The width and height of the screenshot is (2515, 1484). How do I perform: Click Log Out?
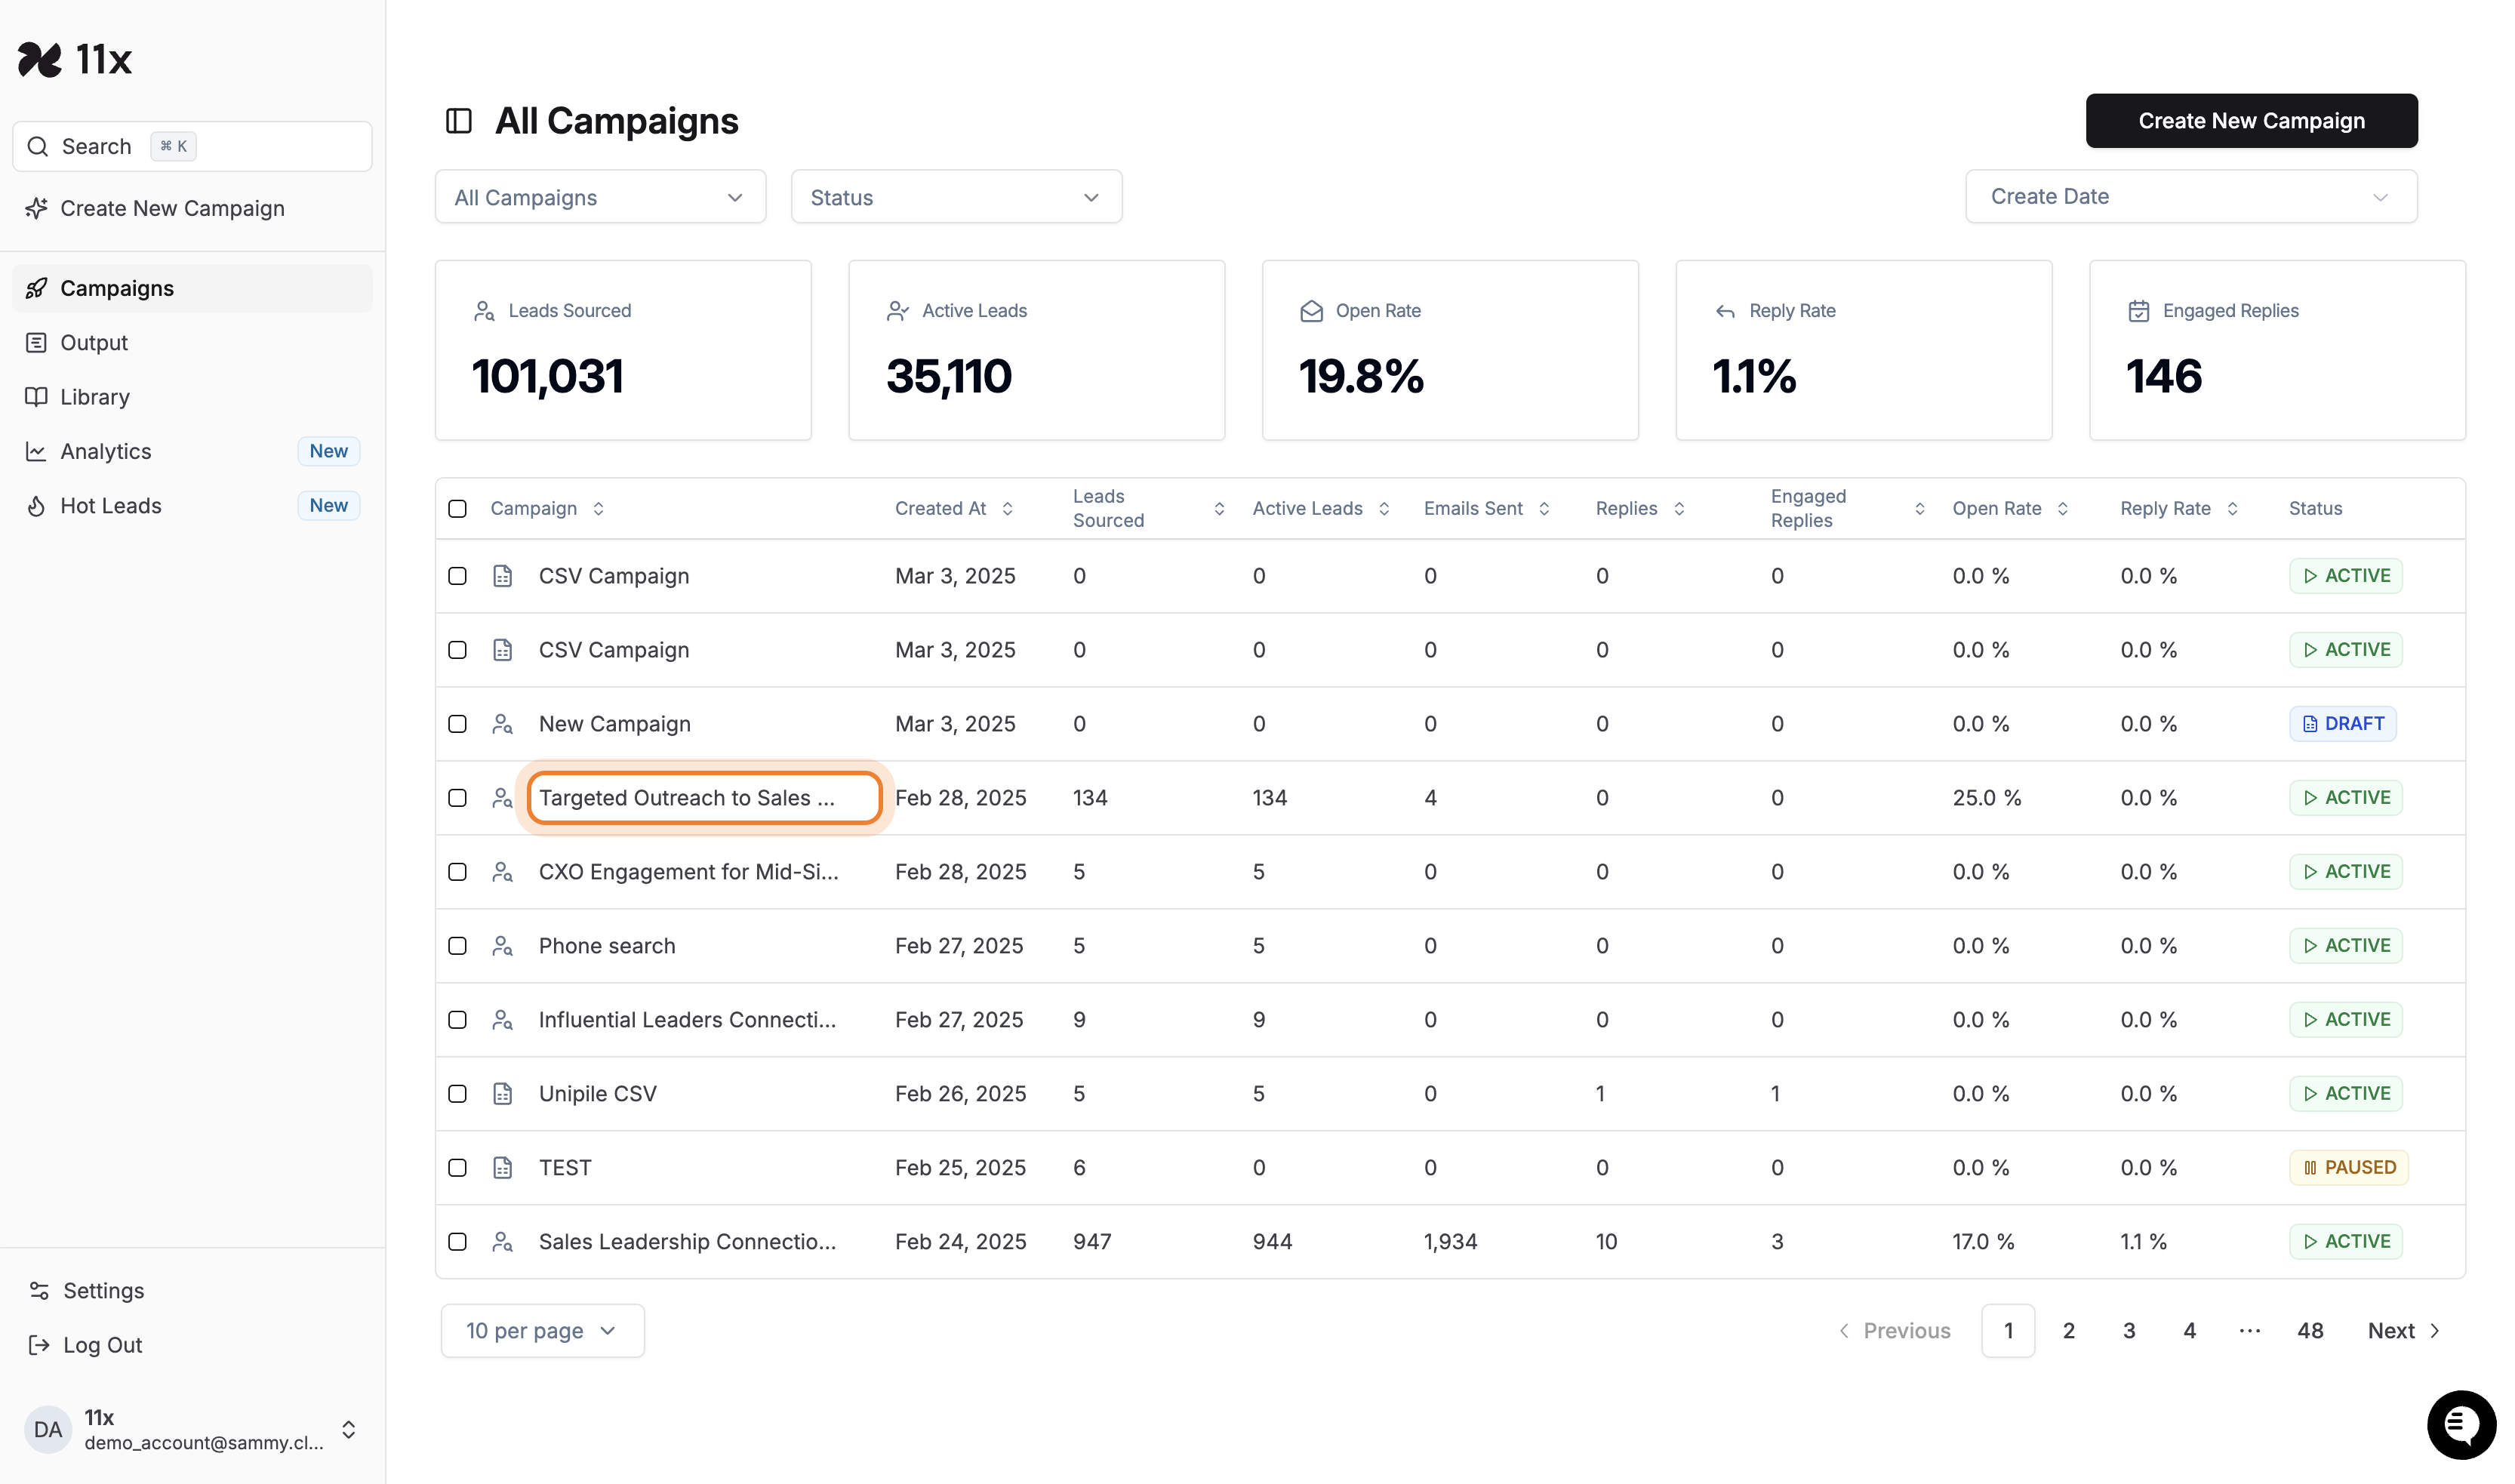pyautogui.click(x=86, y=1345)
